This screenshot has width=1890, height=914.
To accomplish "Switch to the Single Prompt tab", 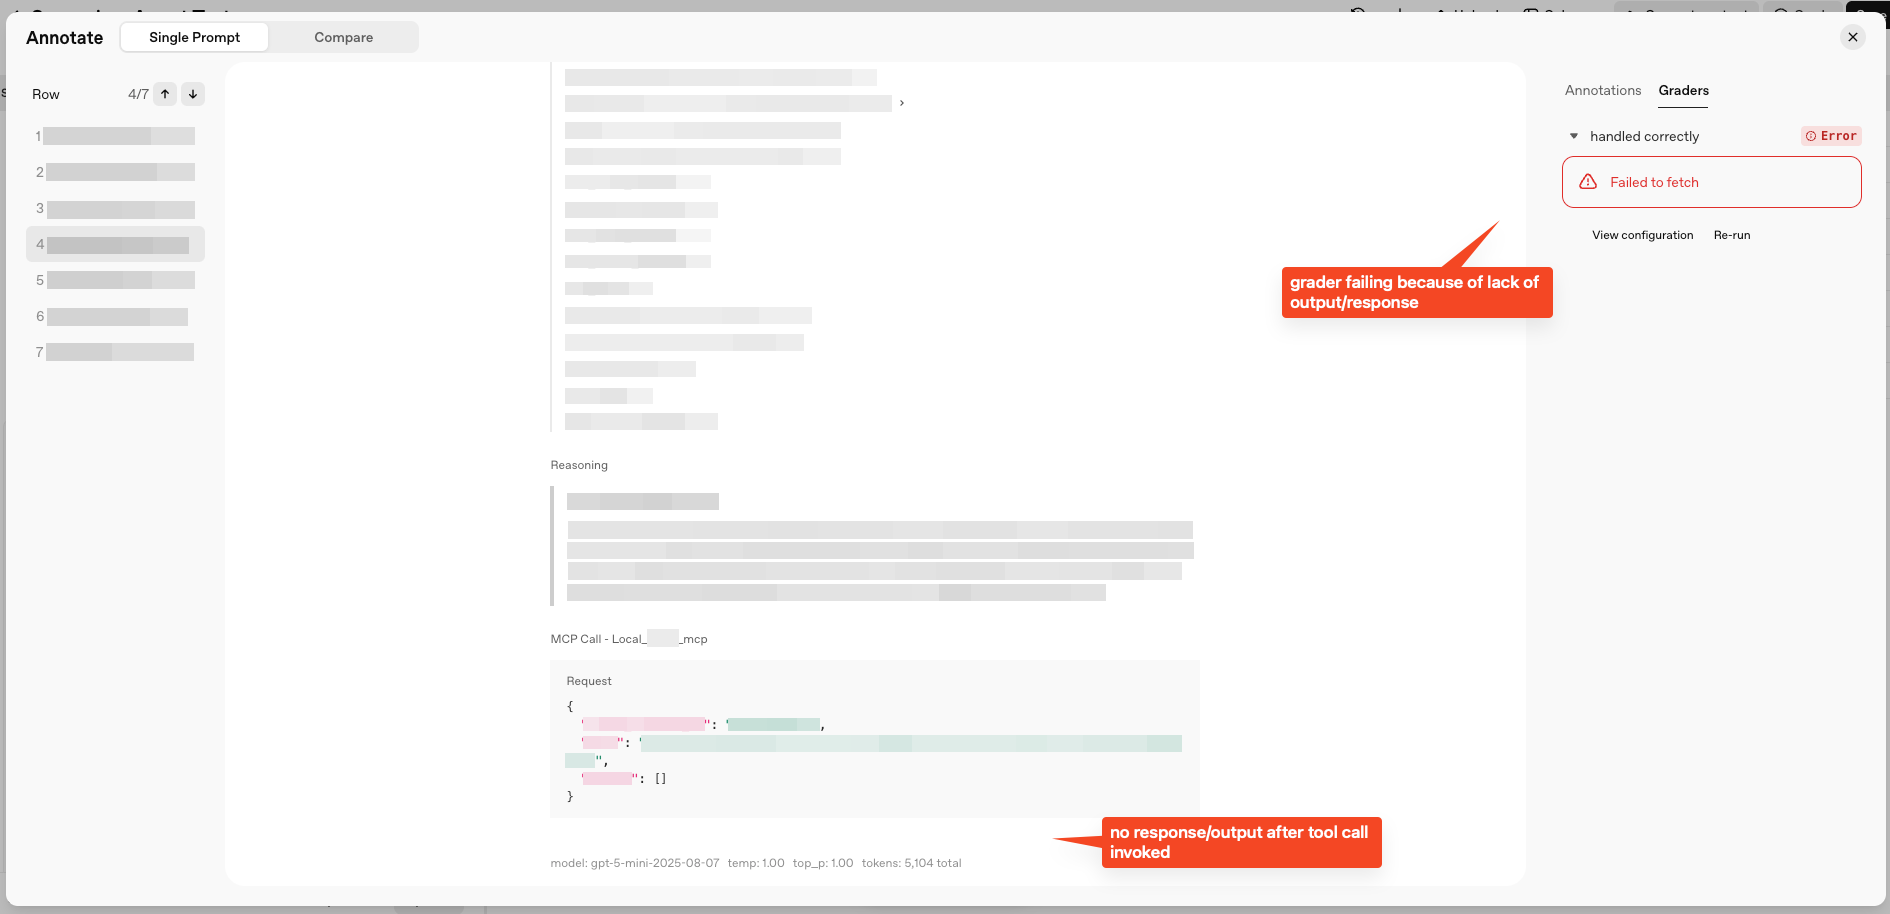I will (194, 37).
